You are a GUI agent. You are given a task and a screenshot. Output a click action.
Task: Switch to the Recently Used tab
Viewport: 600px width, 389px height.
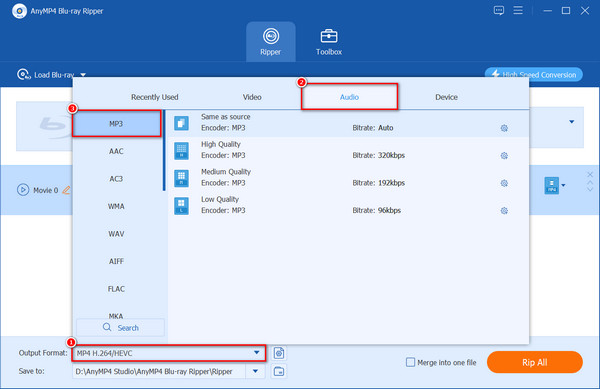(155, 97)
